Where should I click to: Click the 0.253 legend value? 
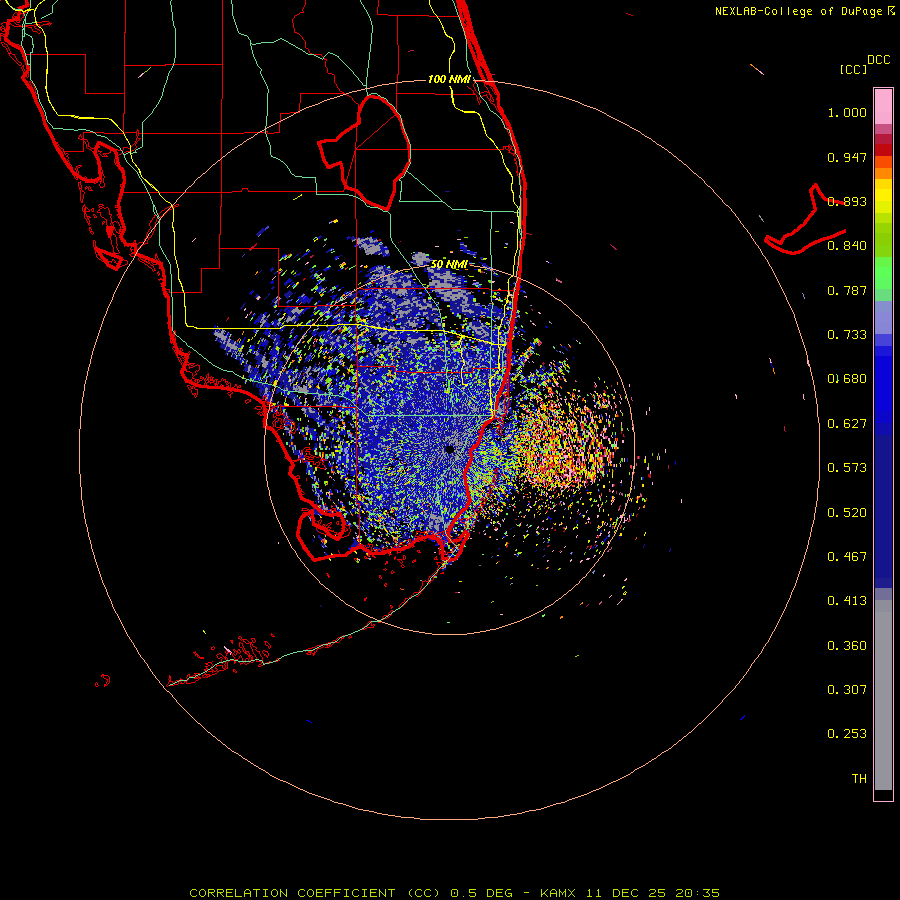pos(847,734)
